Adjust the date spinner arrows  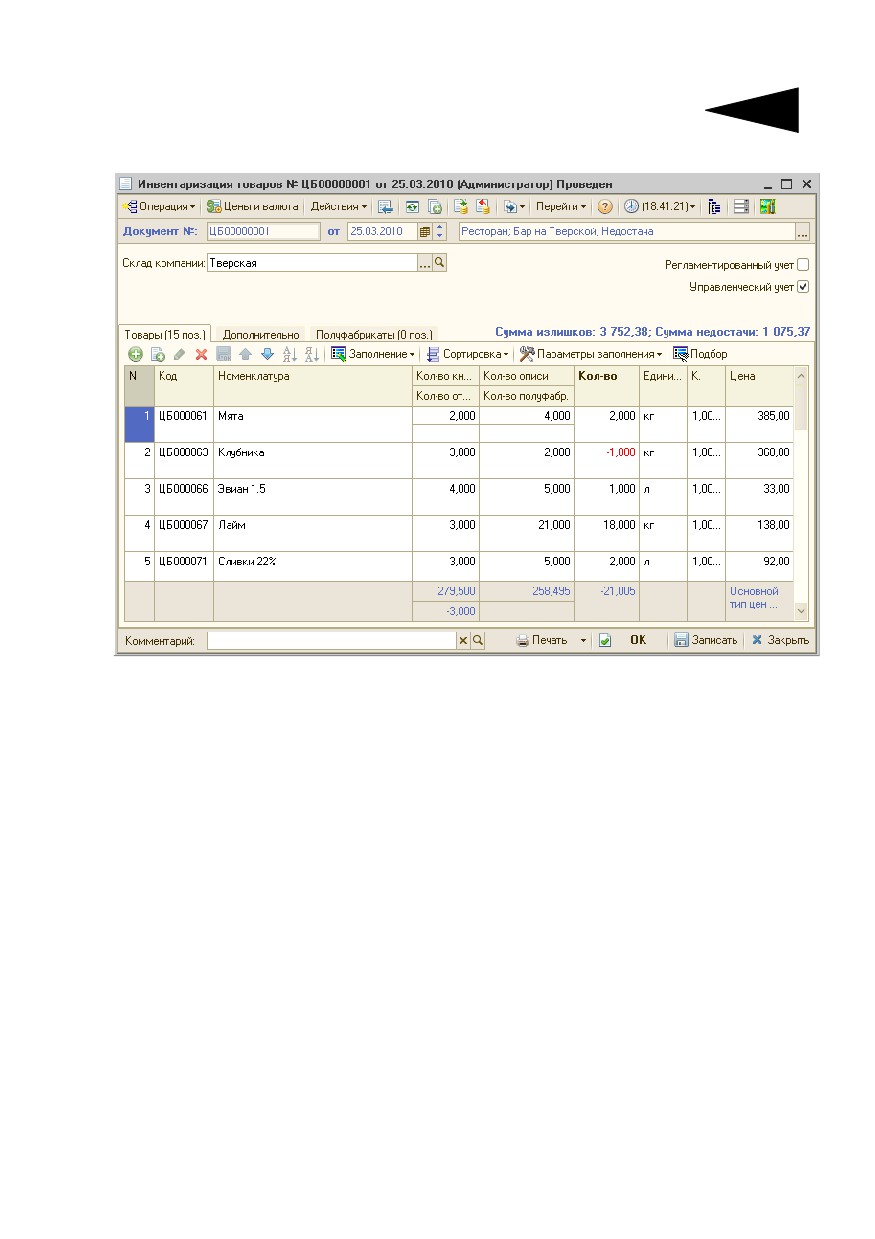point(439,231)
